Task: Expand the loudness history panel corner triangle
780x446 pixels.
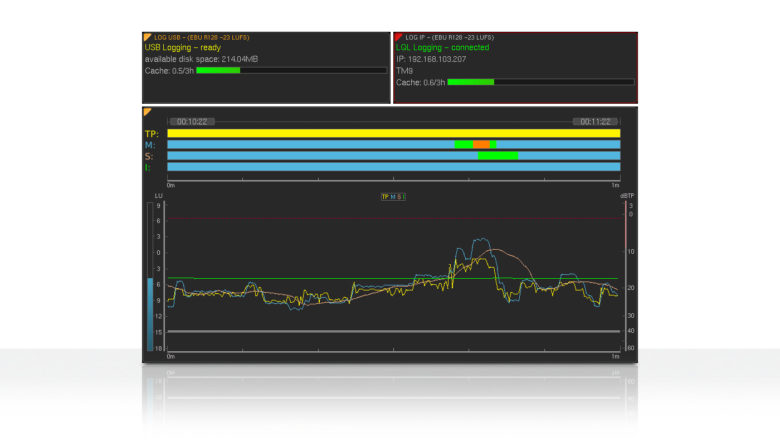Action: (x=148, y=112)
